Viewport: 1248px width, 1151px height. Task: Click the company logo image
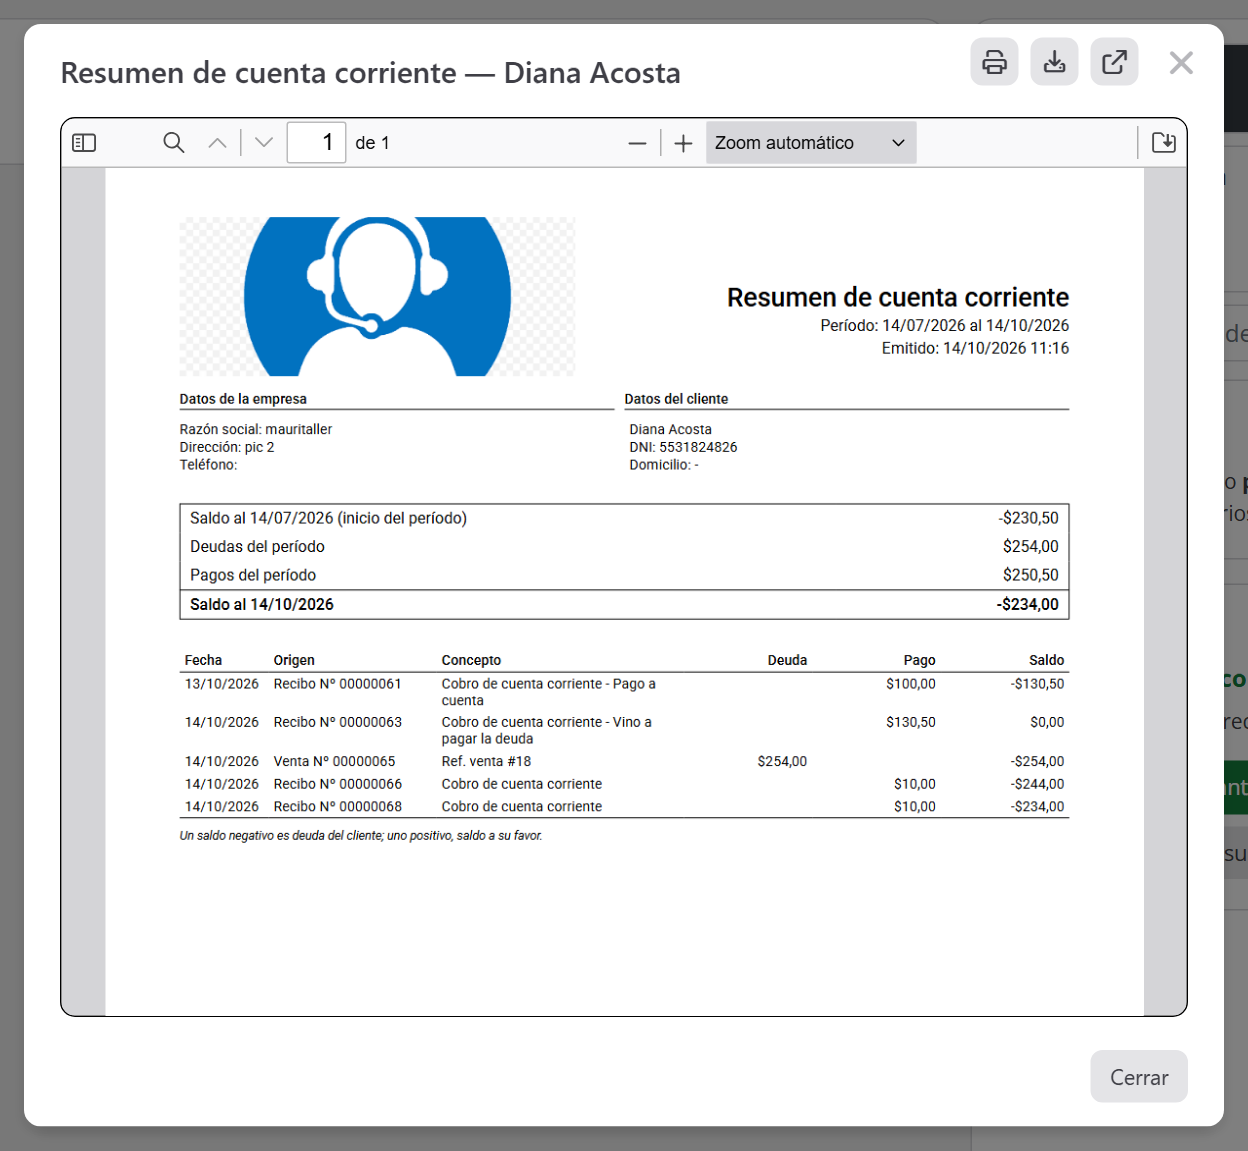coord(377,296)
